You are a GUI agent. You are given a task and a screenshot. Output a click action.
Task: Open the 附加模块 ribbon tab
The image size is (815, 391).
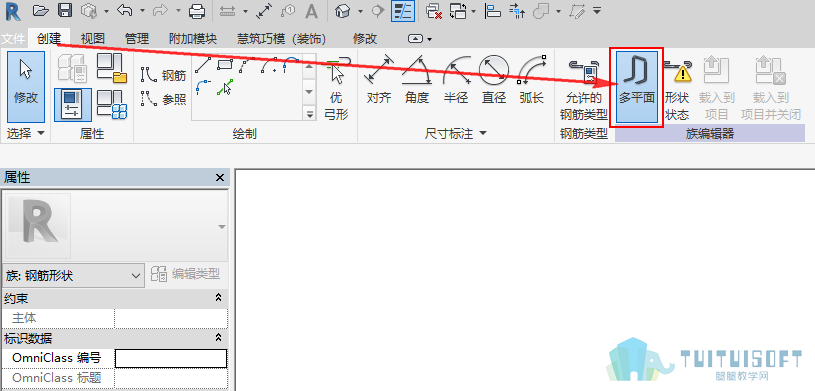[x=193, y=38]
